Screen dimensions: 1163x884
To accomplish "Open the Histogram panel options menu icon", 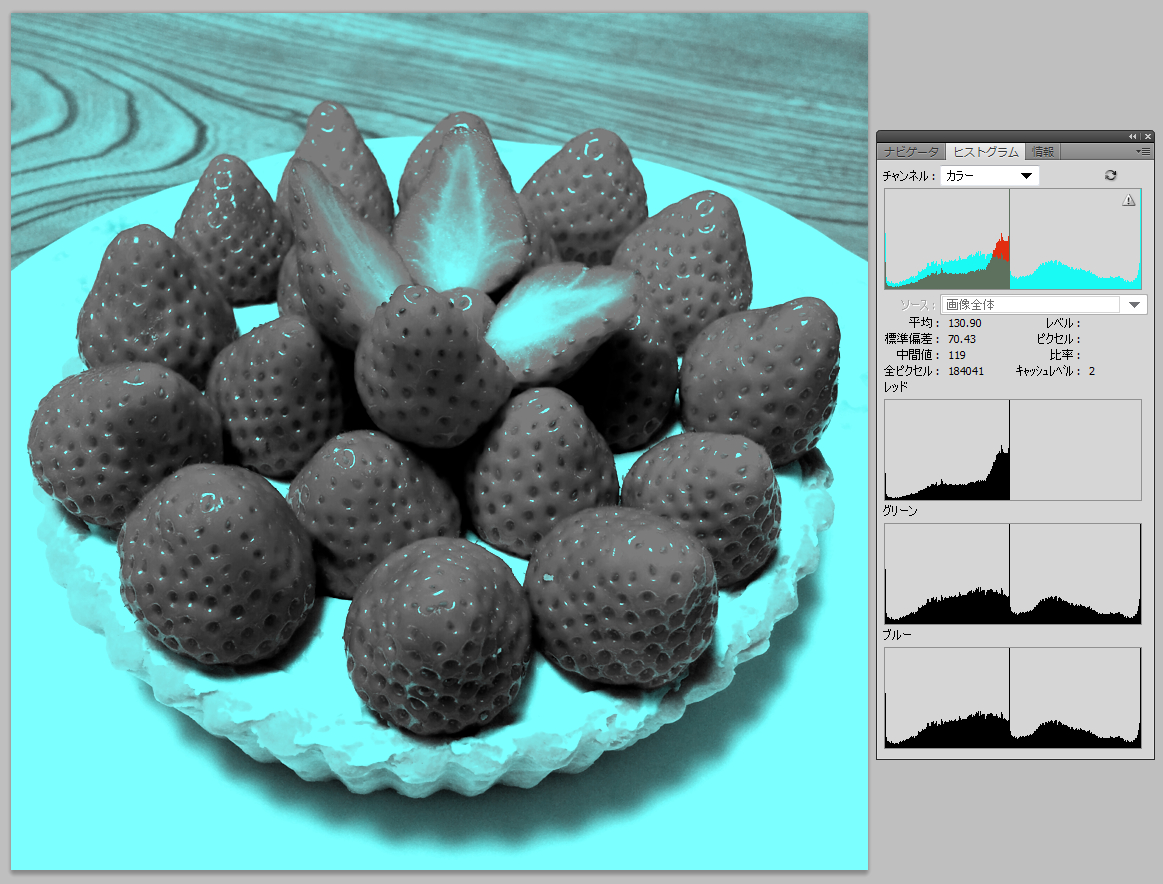I will point(1143,151).
